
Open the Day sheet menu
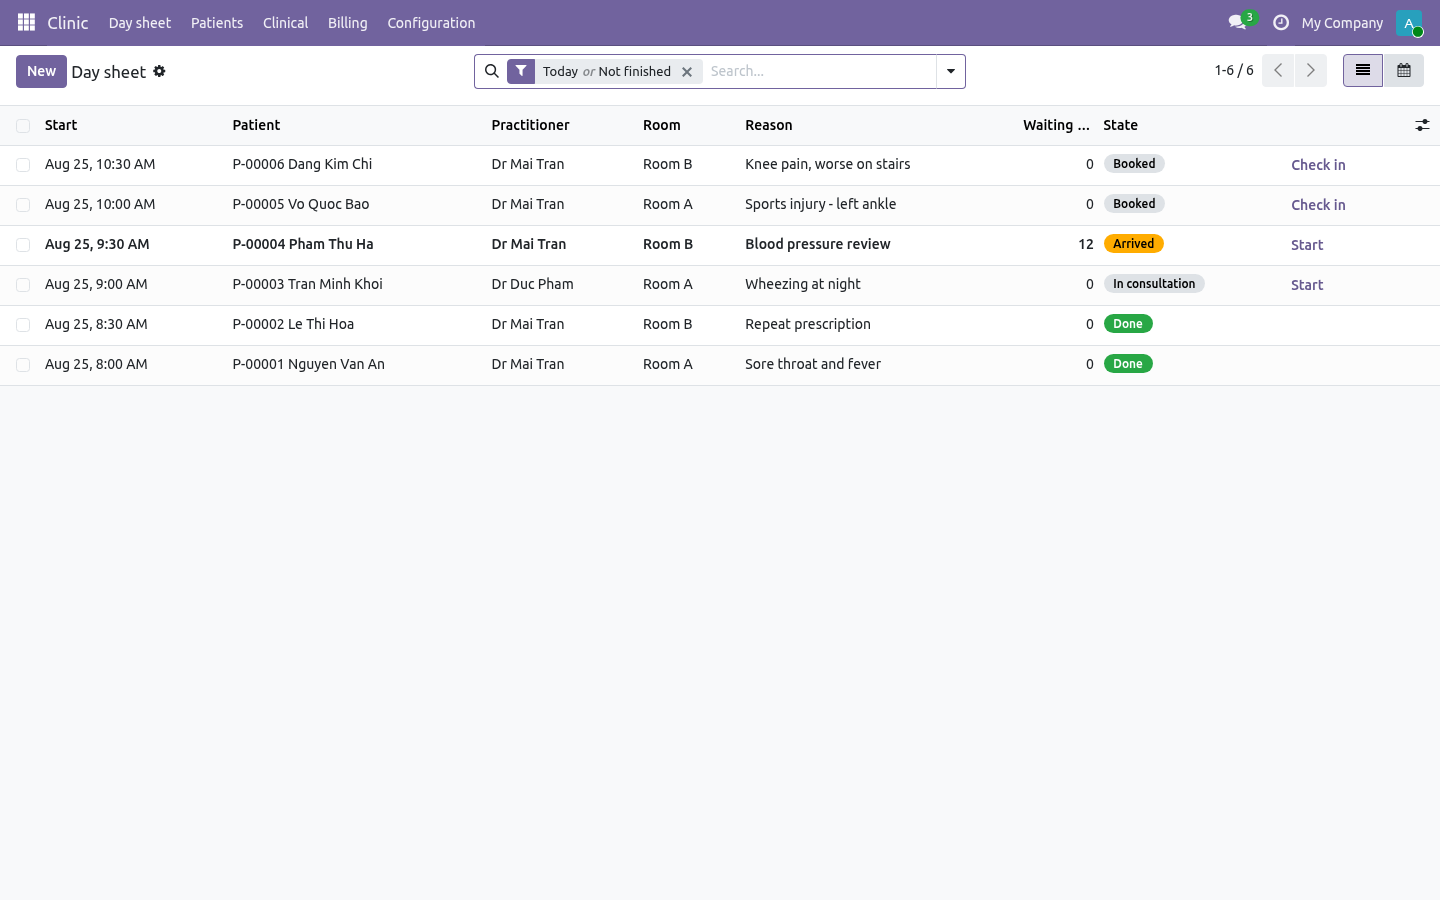point(140,22)
